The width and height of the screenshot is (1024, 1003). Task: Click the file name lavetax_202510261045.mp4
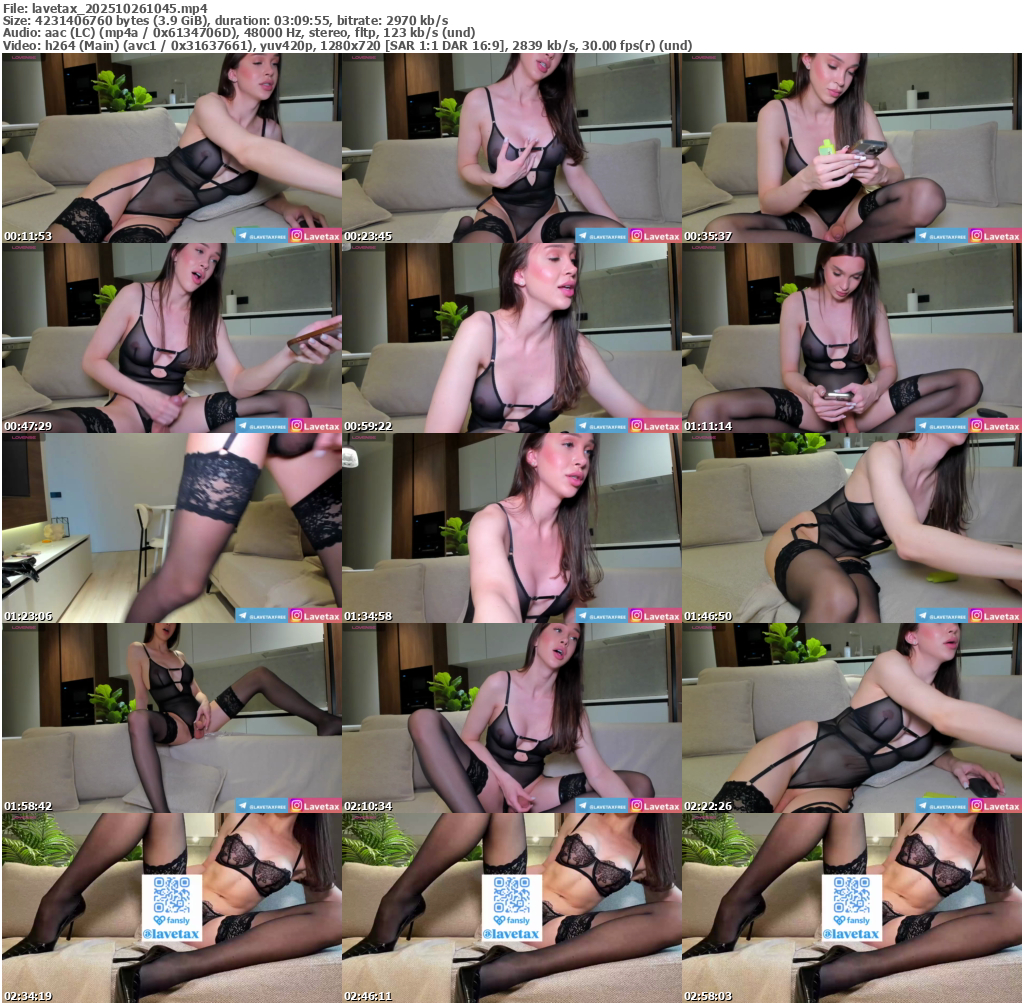[120, 8]
